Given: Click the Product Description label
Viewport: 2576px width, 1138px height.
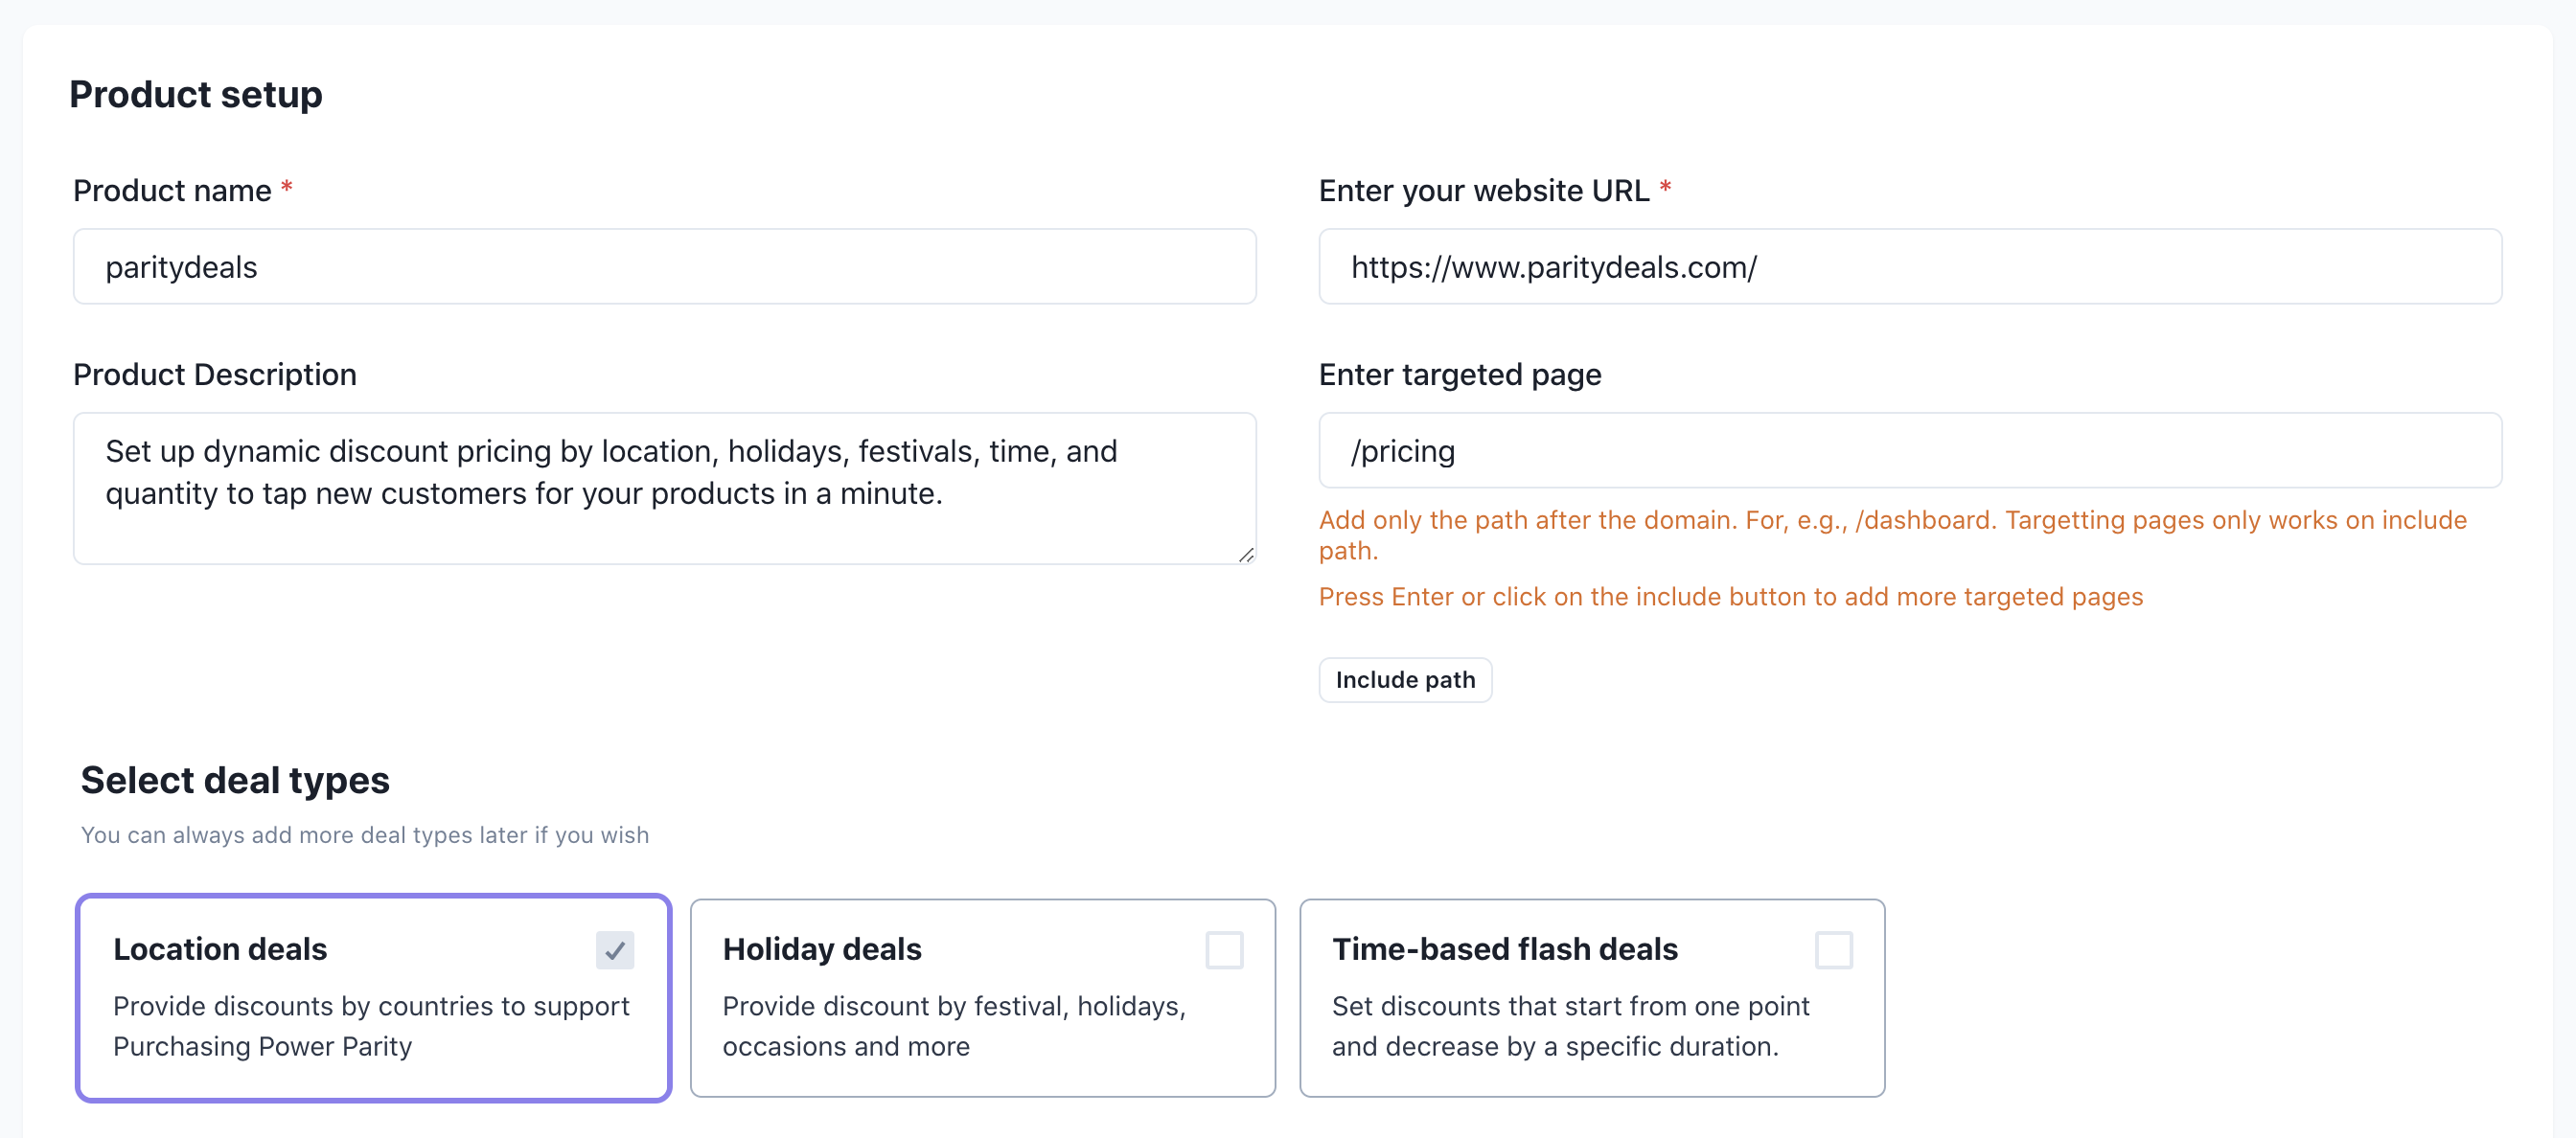Looking at the screenshot, I should (x=215, y=375).
